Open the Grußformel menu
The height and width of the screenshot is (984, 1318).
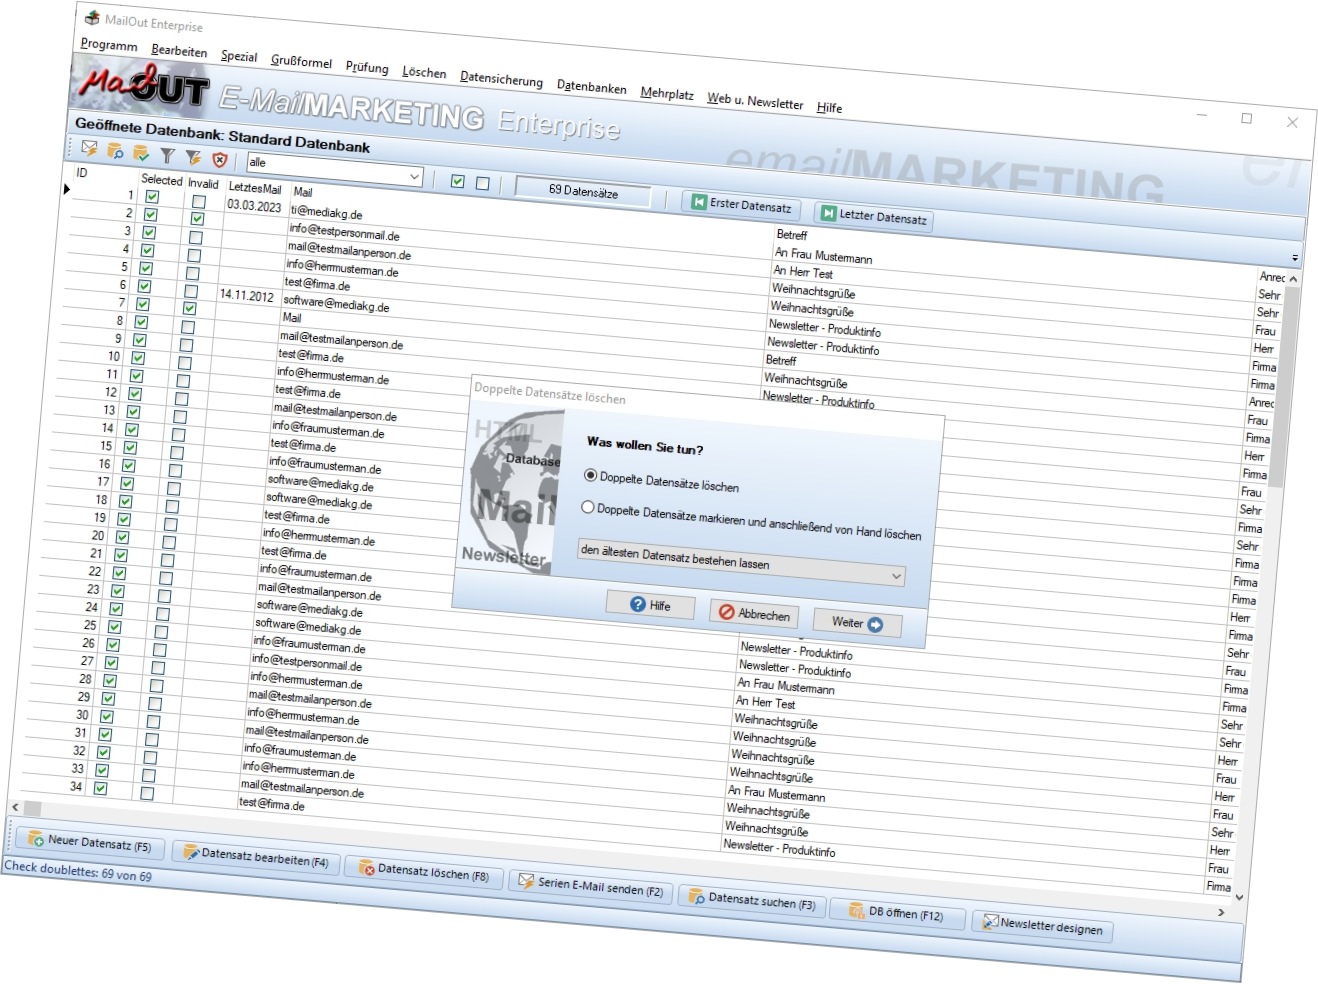[x=301, y=61]
